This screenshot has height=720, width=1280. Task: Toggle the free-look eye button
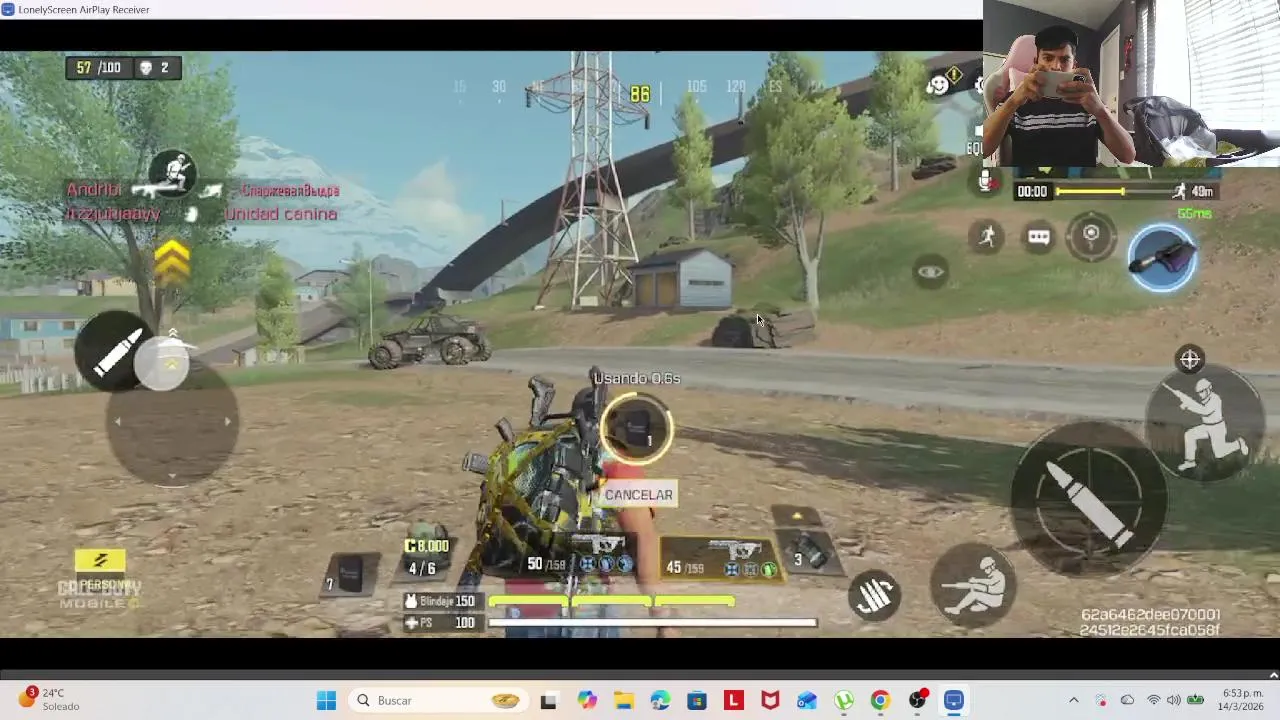[x=931, y=272]
